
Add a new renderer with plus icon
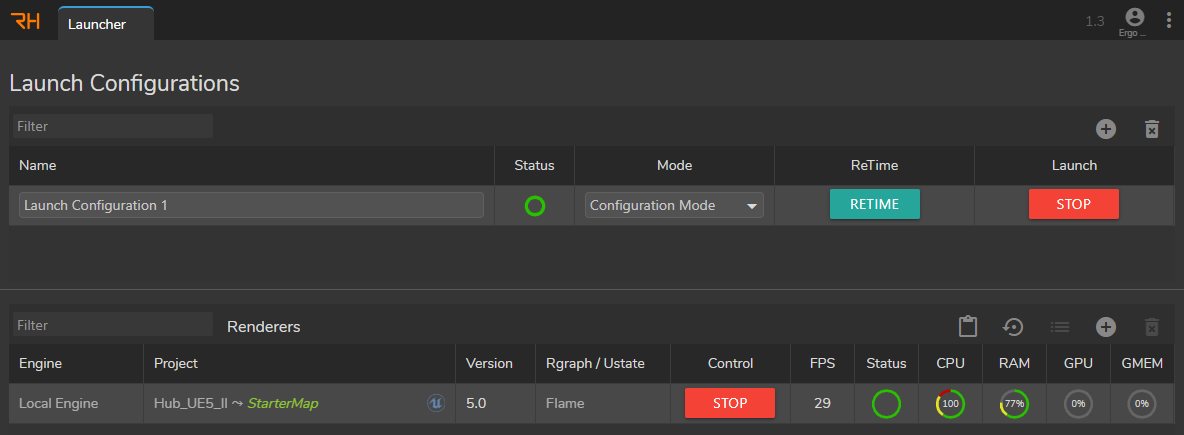[x=1105, y=327]
